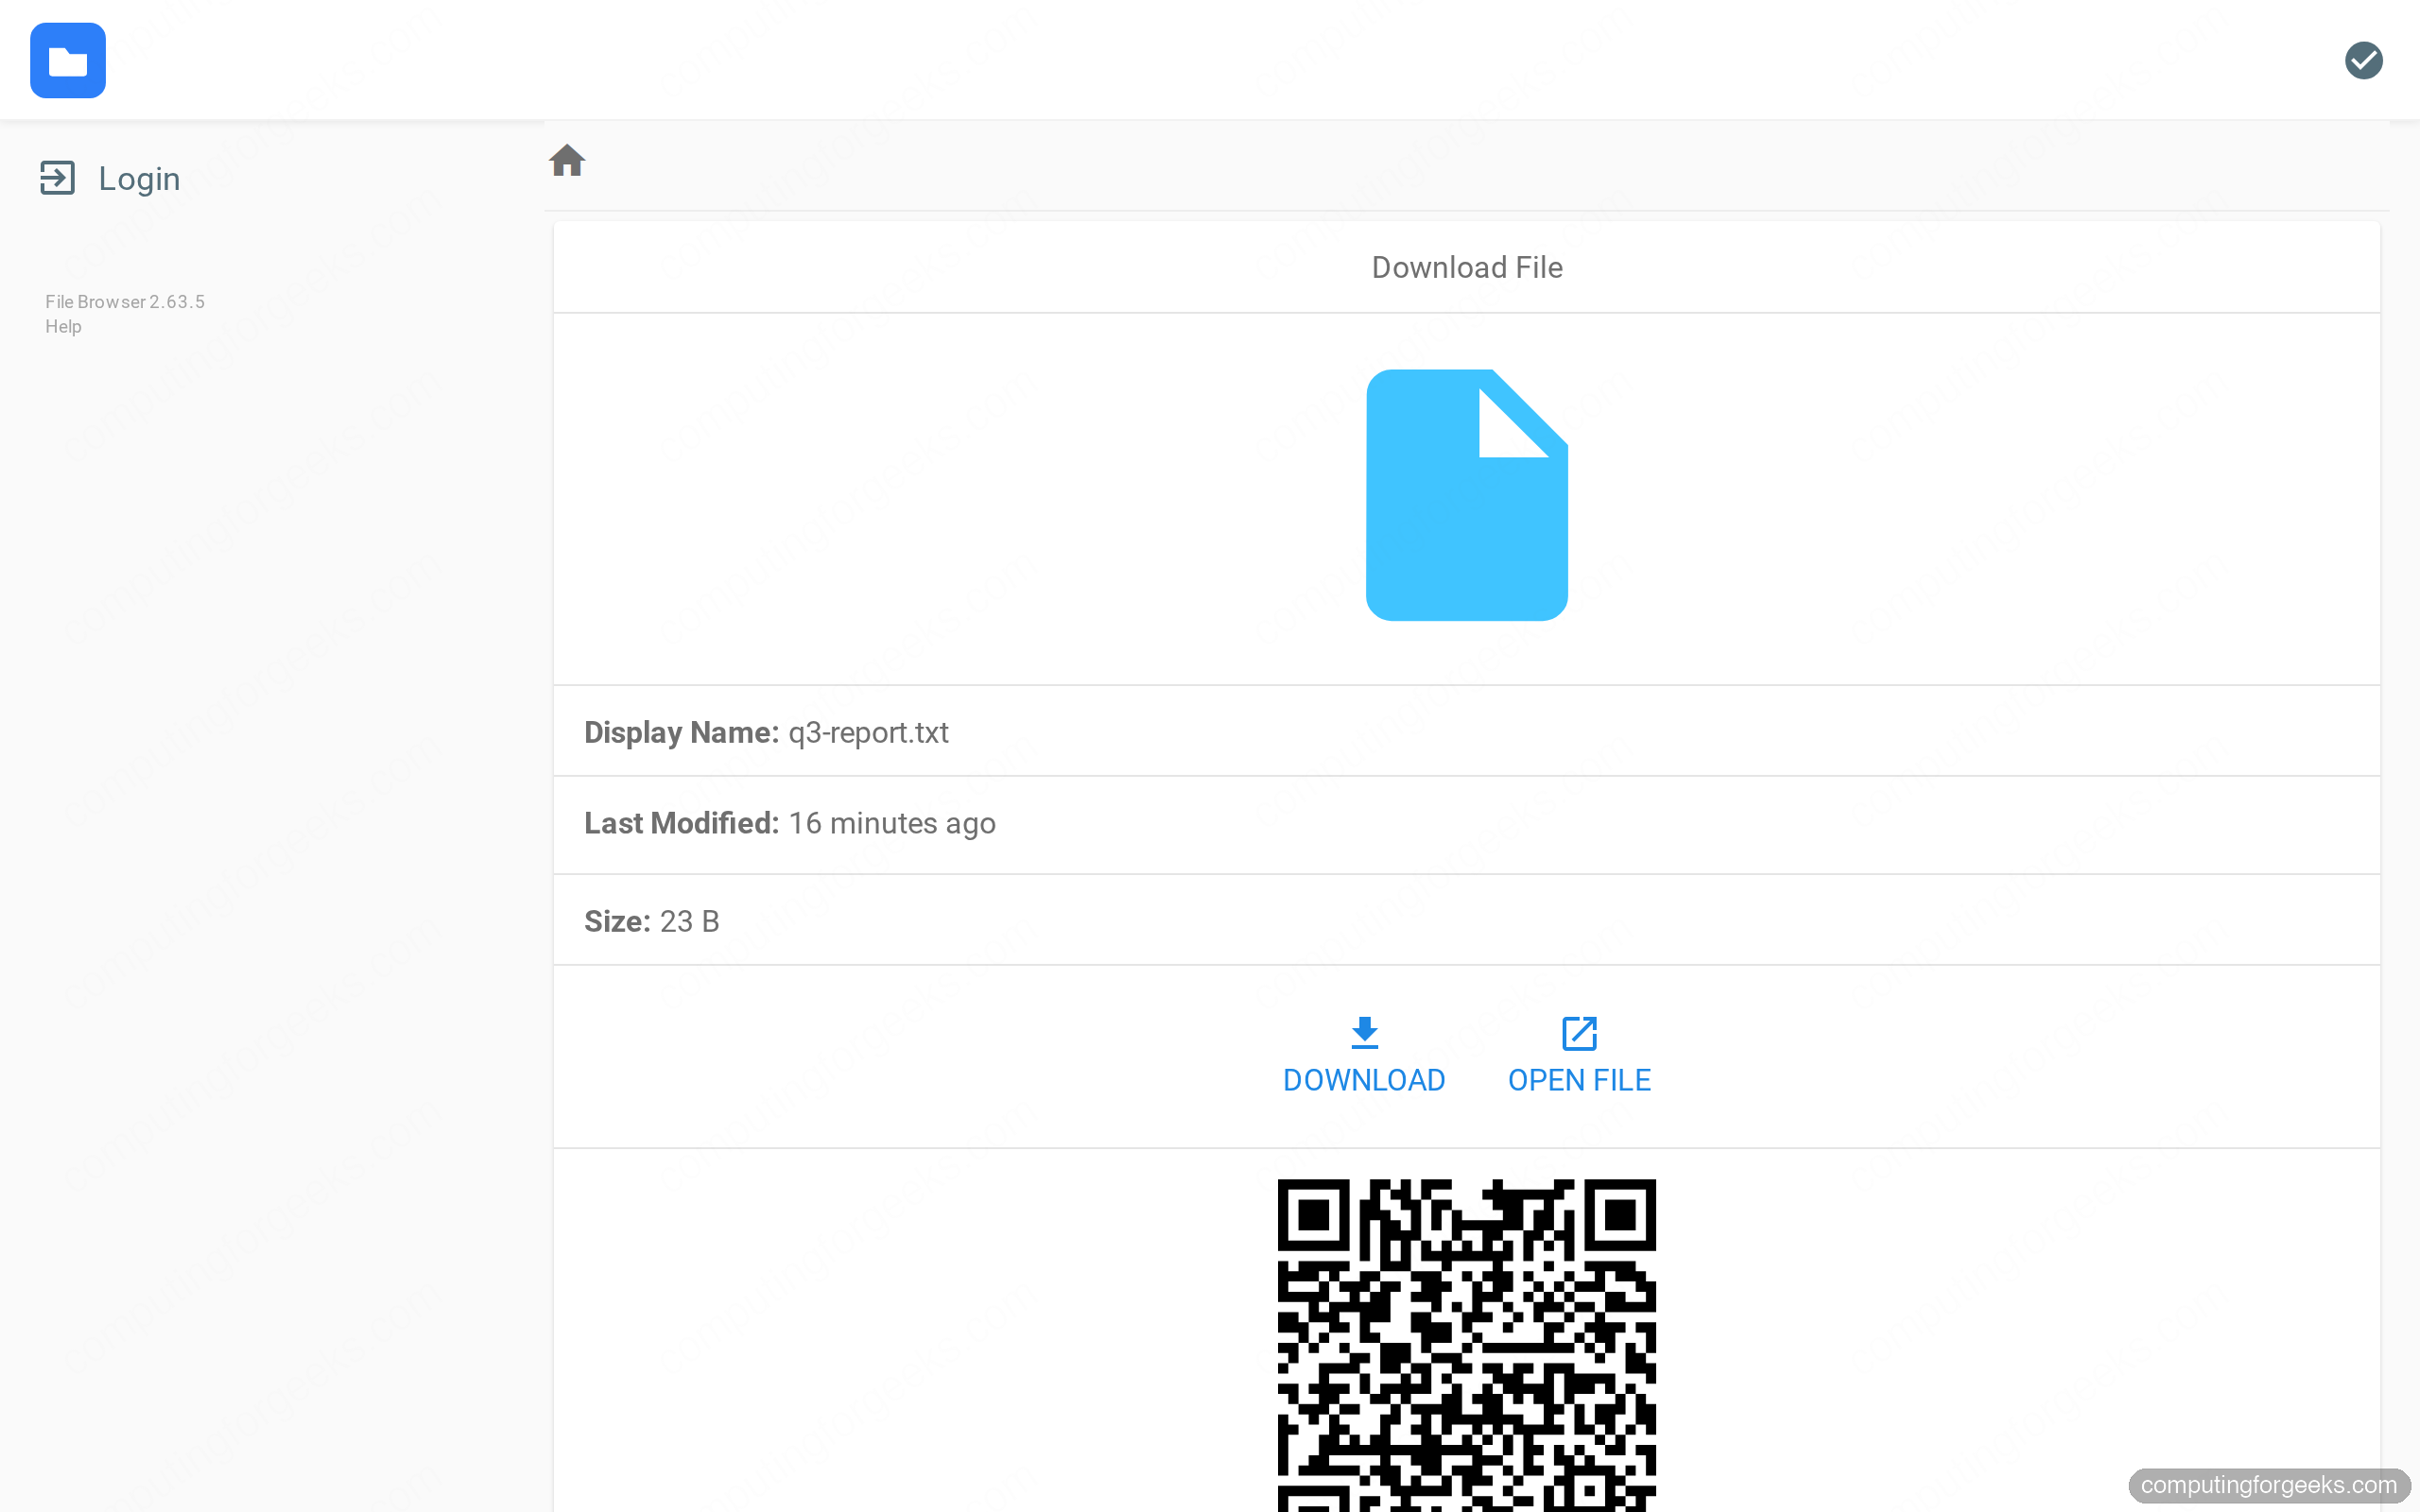Image resolution: width=2420 pixels, height=1512 pixels.
Task: Select the q3-report.txt display name text
Action: coord(868,732)
